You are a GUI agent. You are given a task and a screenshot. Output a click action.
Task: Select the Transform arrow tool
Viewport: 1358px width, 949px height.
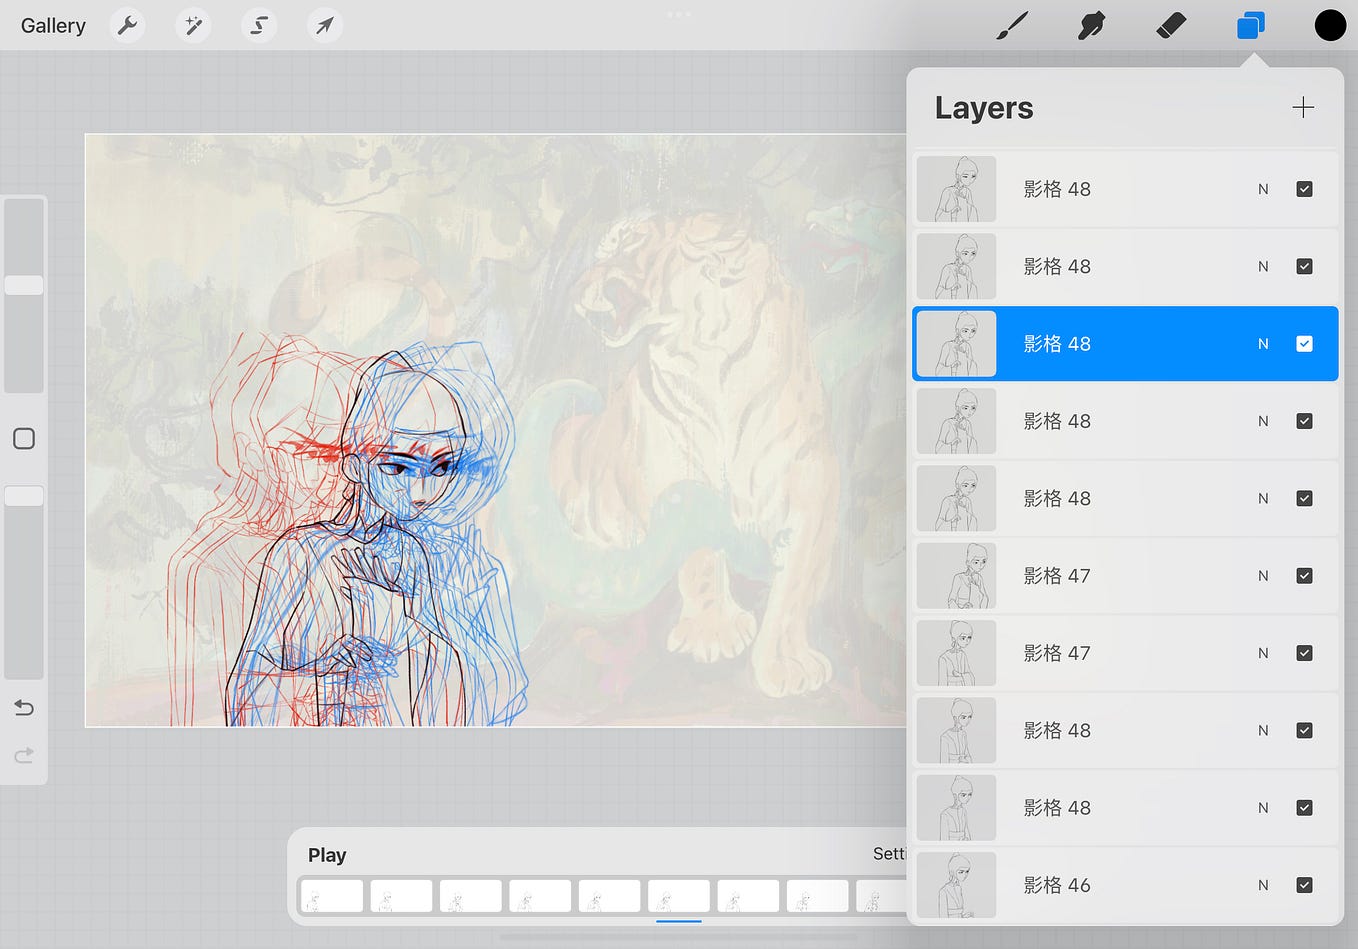click(x=324, y=25)
